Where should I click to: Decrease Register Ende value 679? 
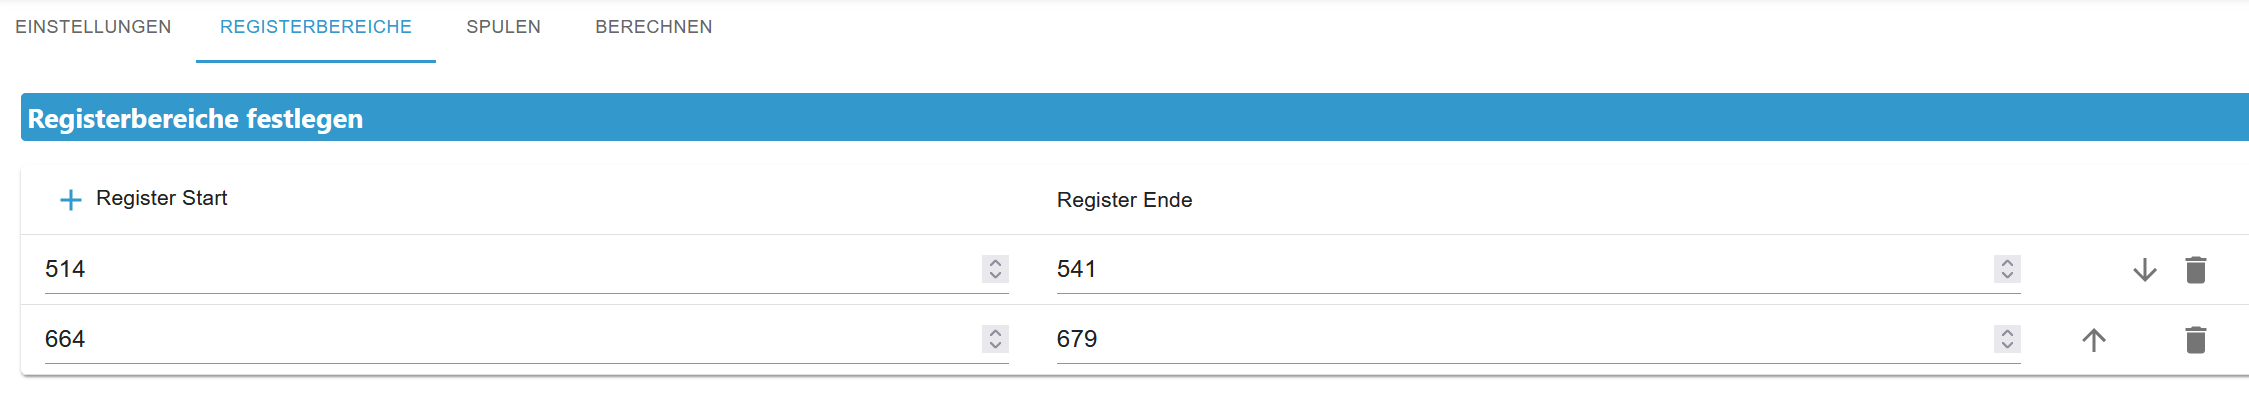pyautogui.click(x=2007, y=346)
